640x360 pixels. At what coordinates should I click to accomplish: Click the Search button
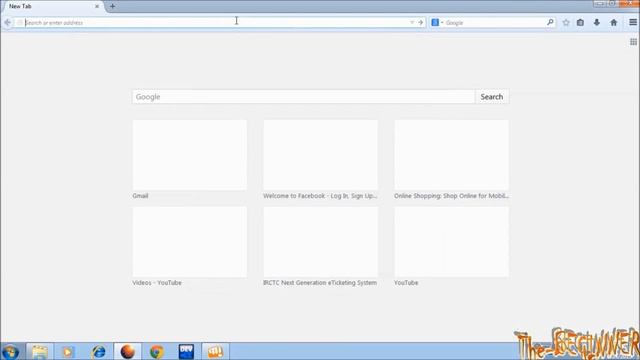pos(492,97)
